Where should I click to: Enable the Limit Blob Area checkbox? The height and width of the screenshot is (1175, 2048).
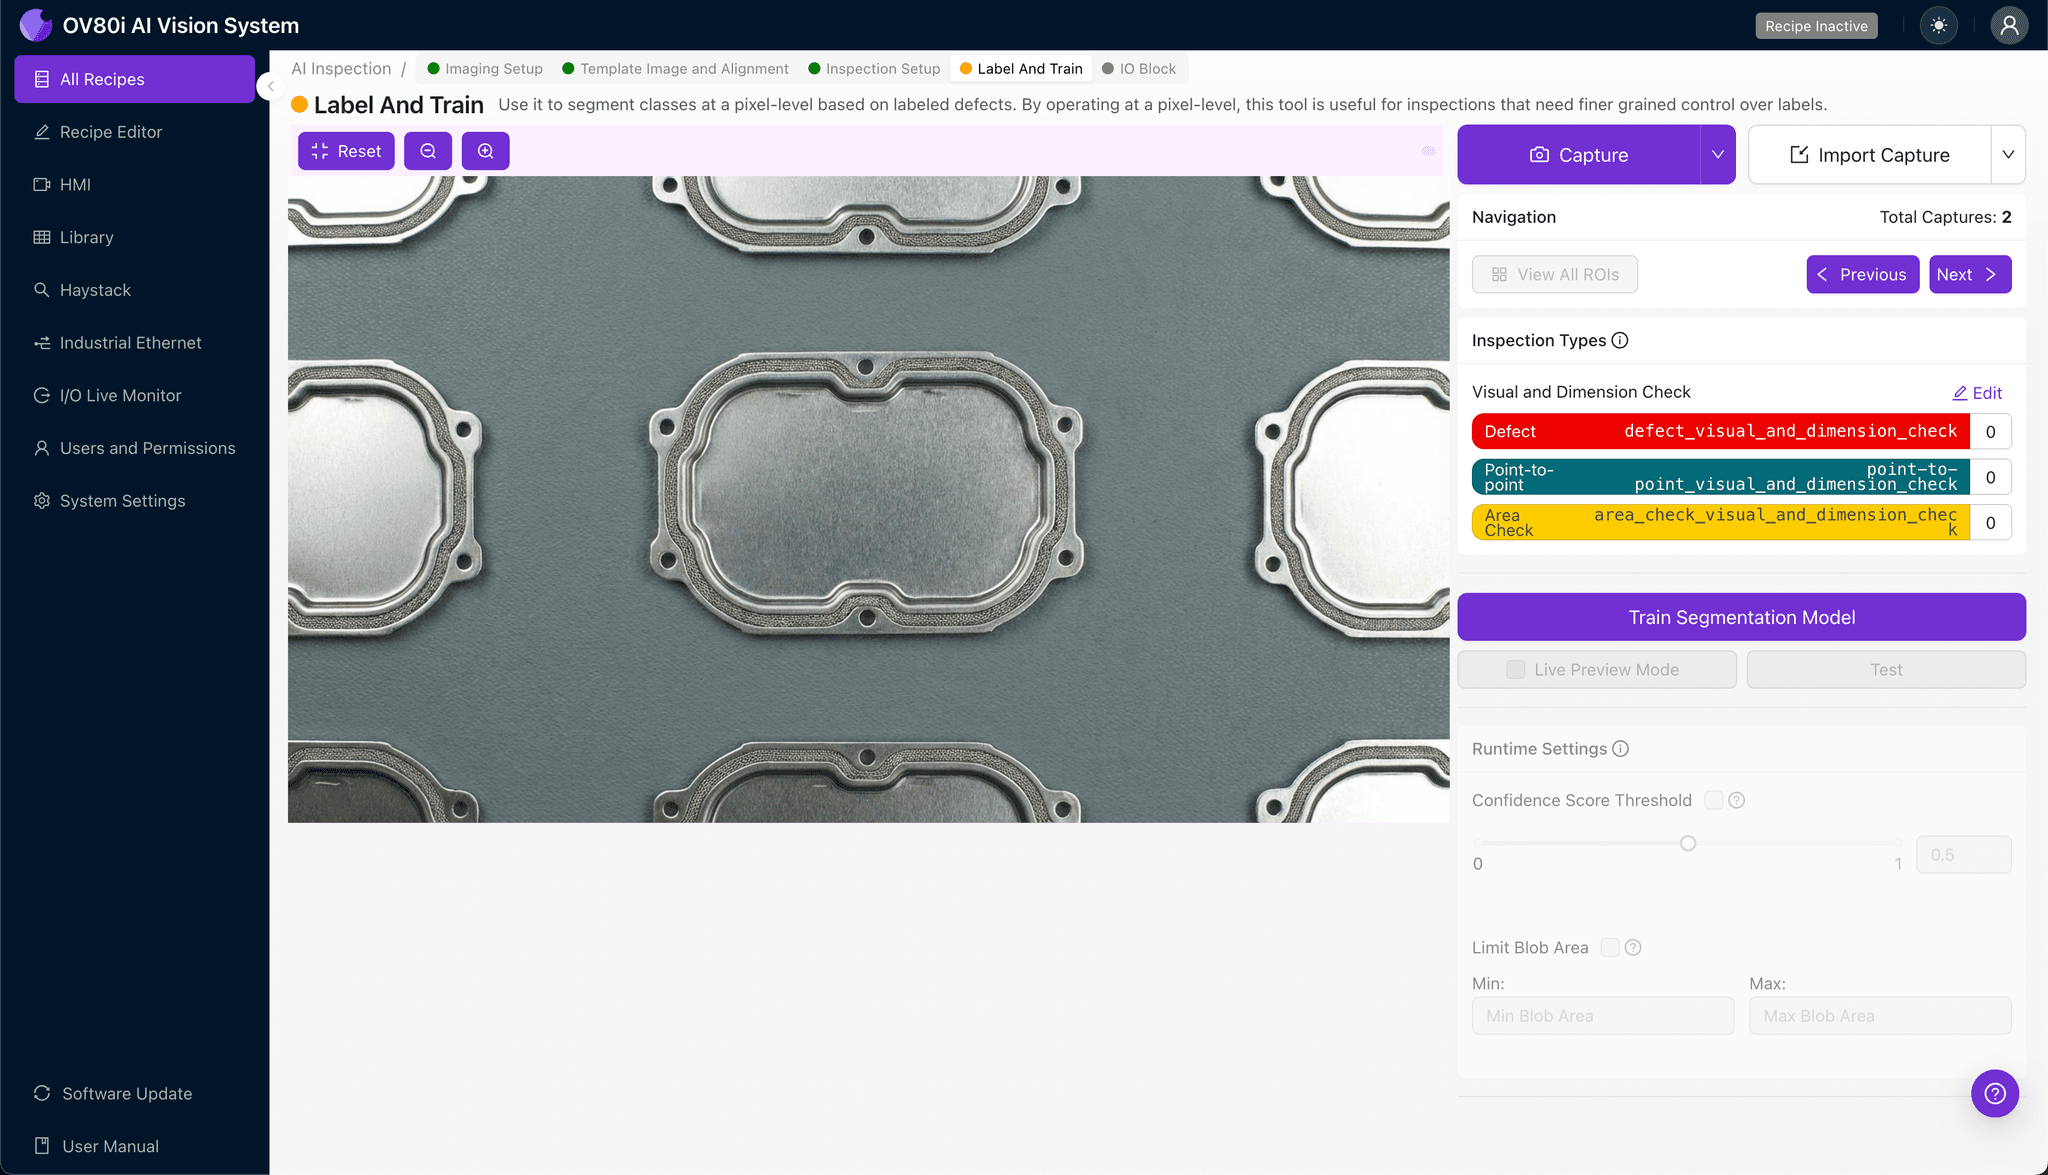point(1610,947)
